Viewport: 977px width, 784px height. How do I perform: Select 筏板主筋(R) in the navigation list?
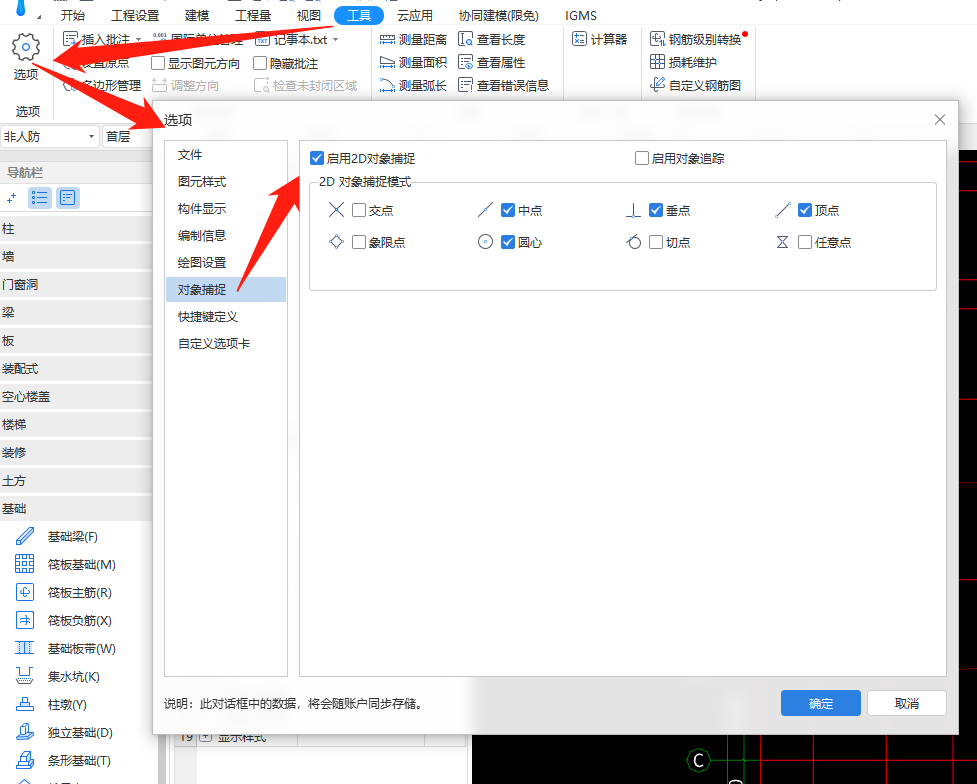click(x=63, y=593)
